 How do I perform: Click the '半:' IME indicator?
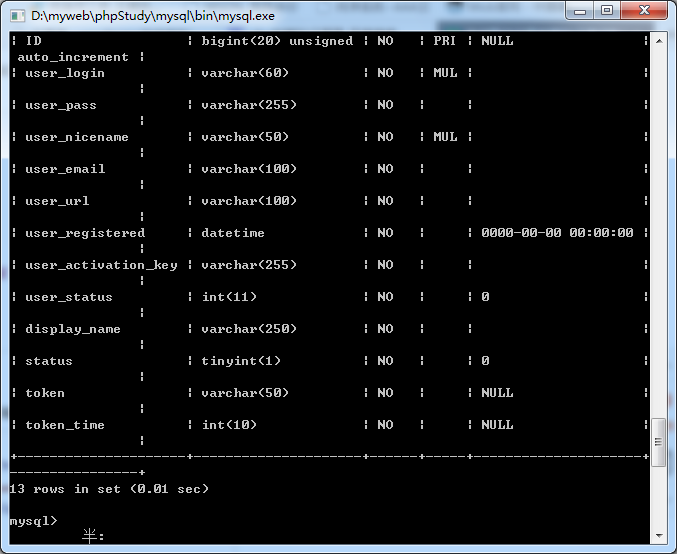[93, 537]
